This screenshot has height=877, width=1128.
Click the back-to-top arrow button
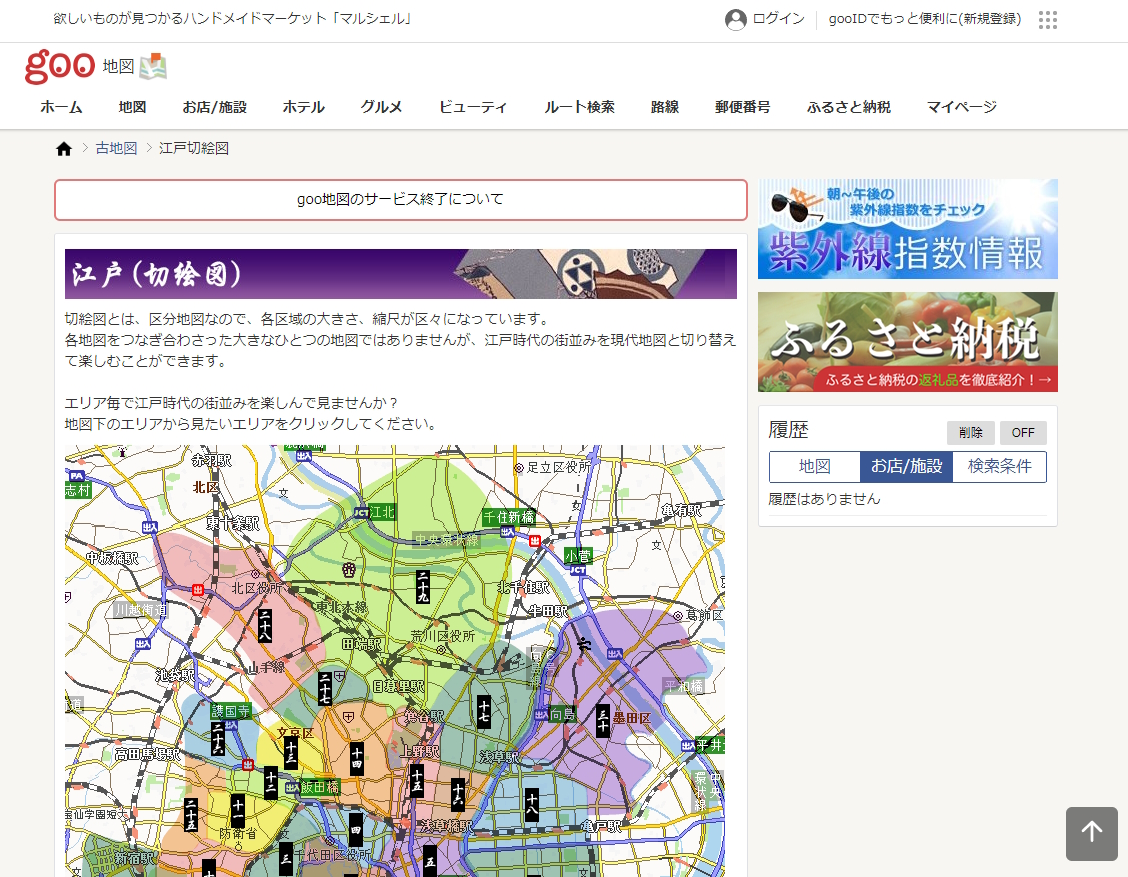(1092, 833)
